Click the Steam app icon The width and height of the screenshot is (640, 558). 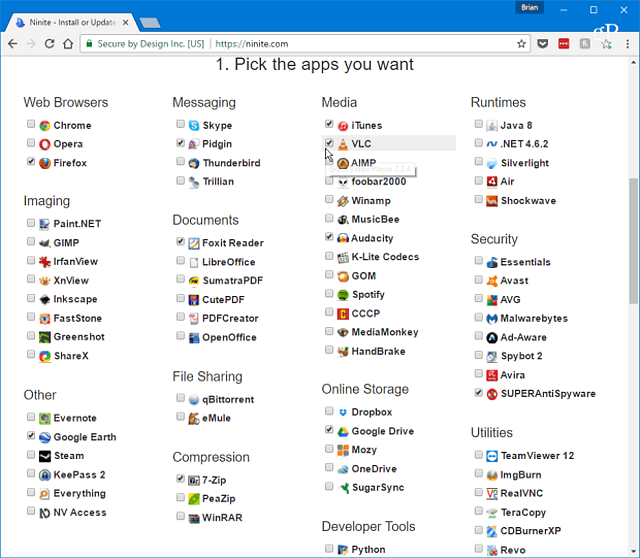coord(44,456)
